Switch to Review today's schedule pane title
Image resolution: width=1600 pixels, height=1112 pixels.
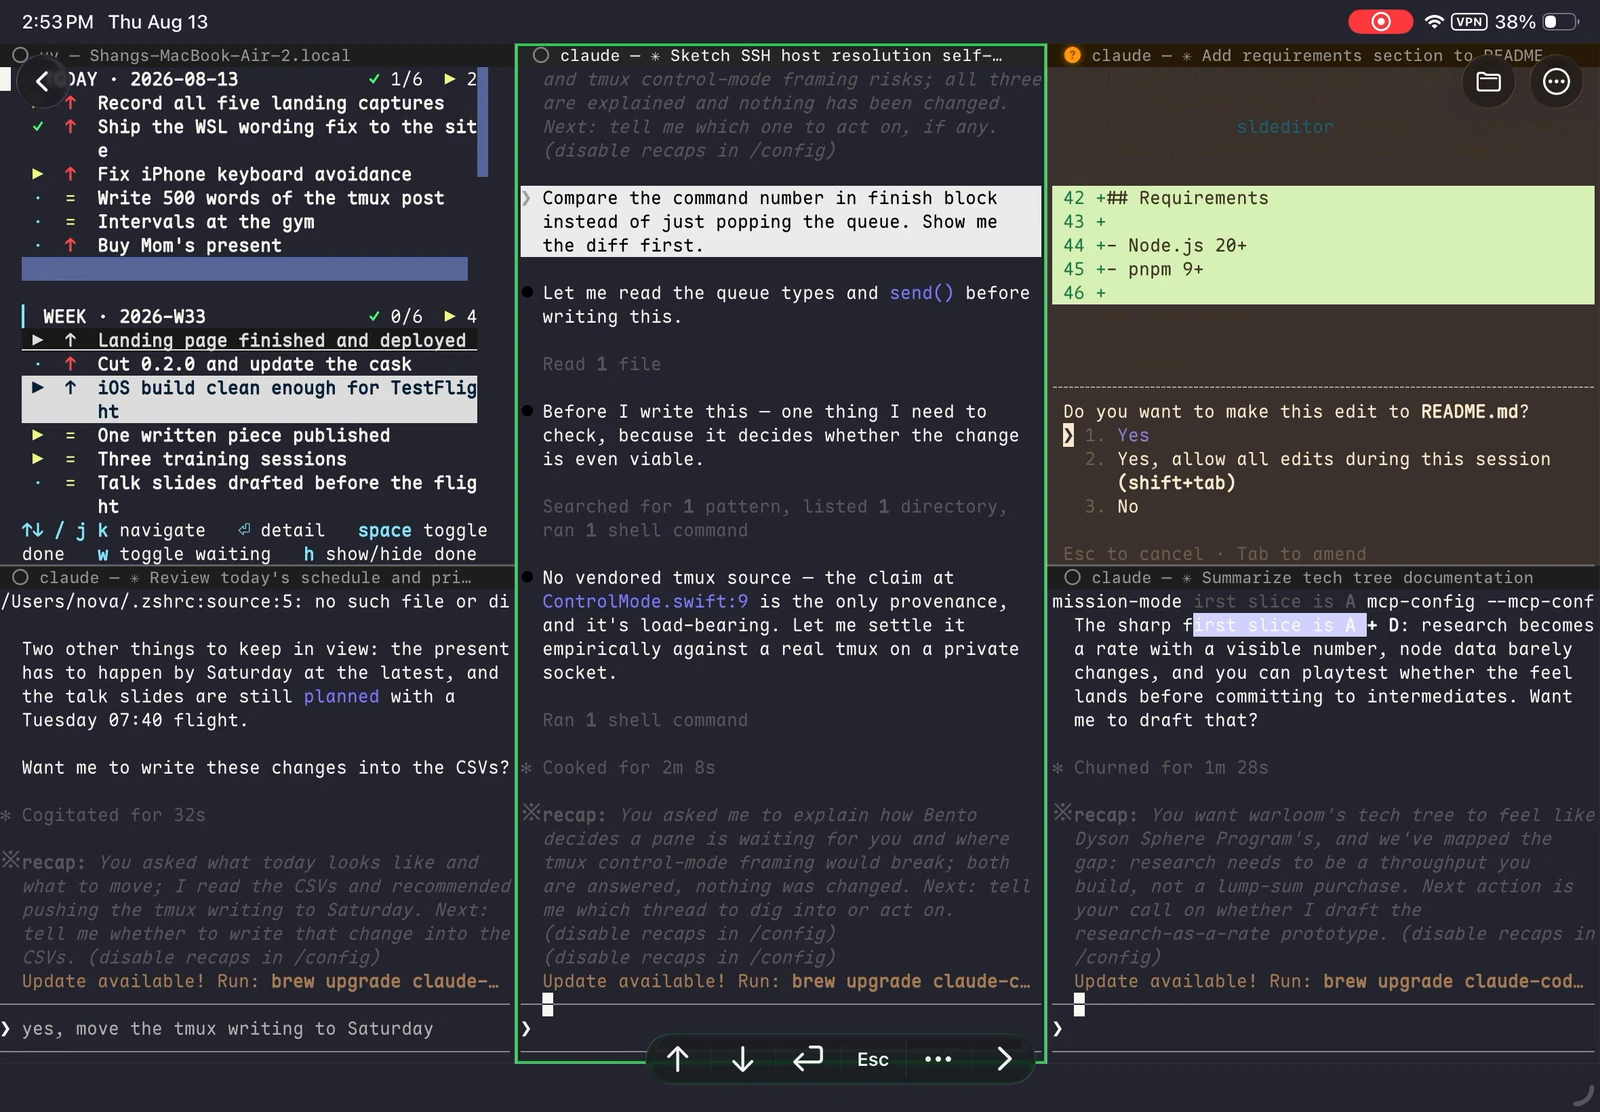254,577
